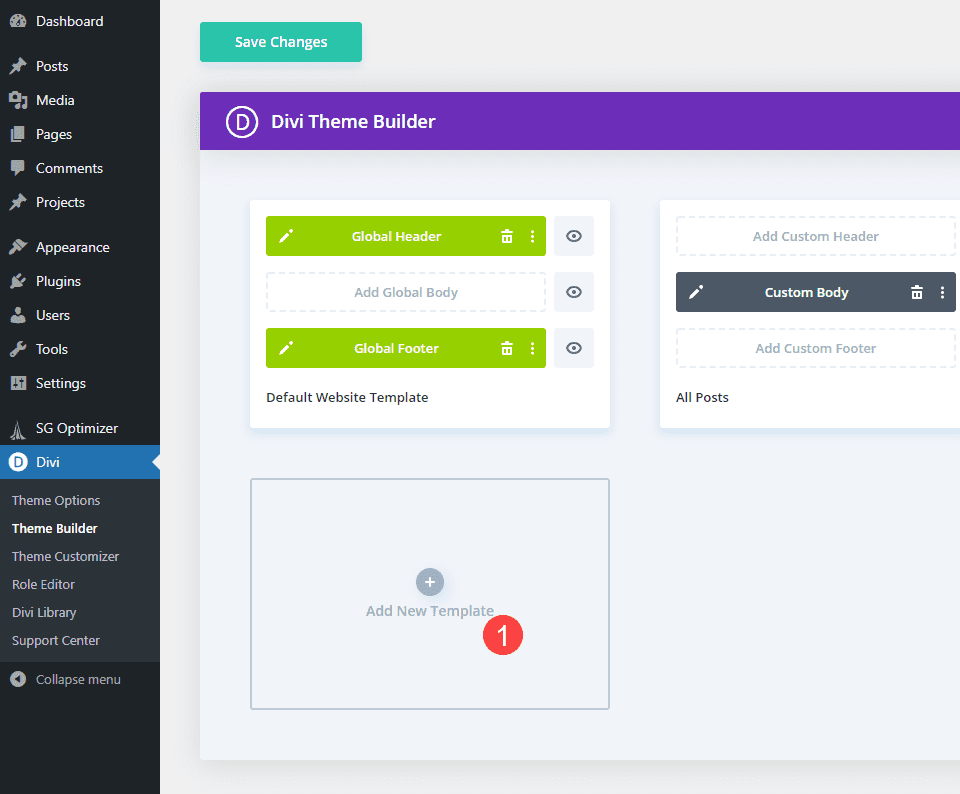Open Global Footer three-dot options menu
Viewport: 960px width, 794px height.
(x=533, y=348)
